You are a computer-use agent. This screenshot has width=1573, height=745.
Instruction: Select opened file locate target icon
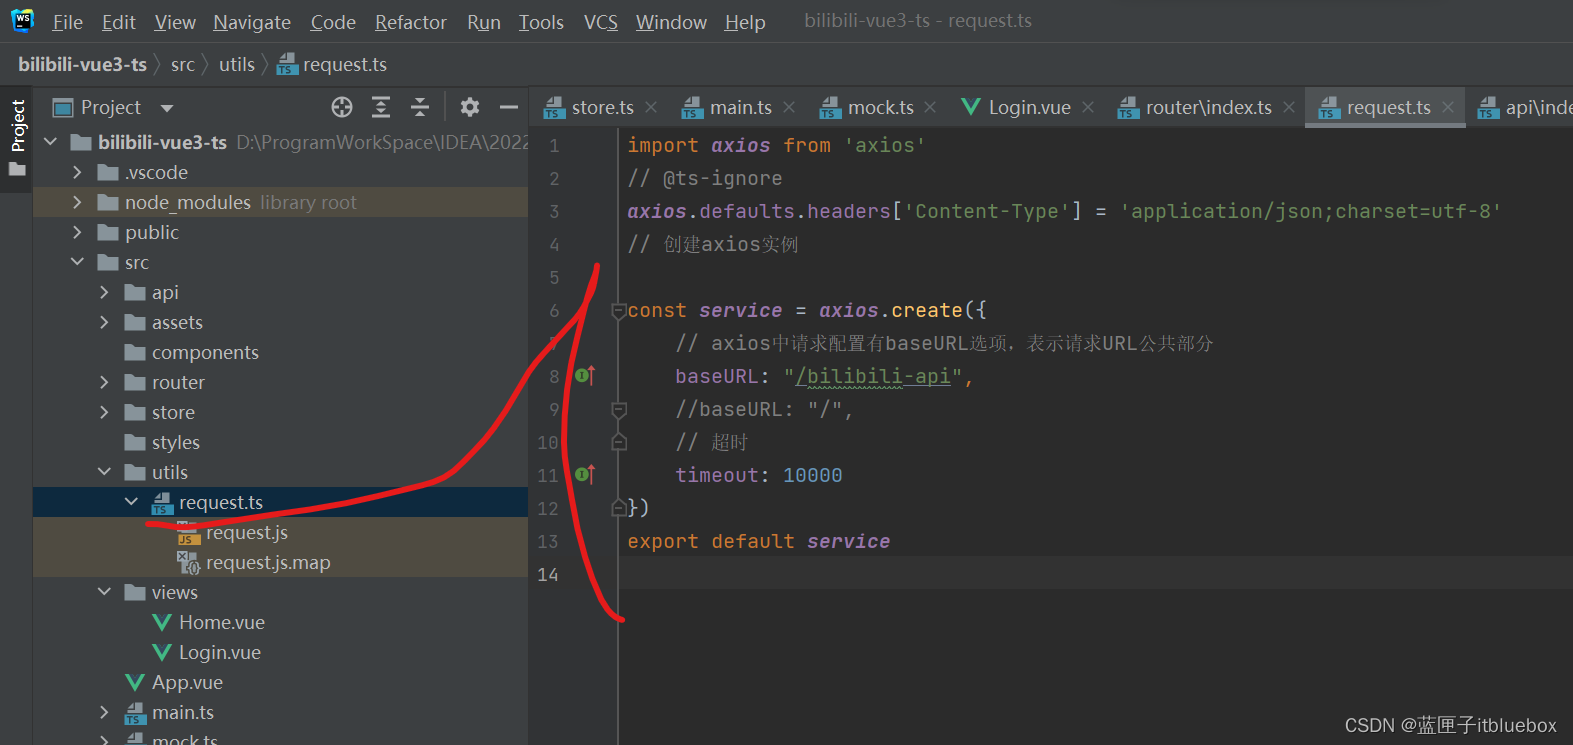pyautogui.click(x=342, y=107)
